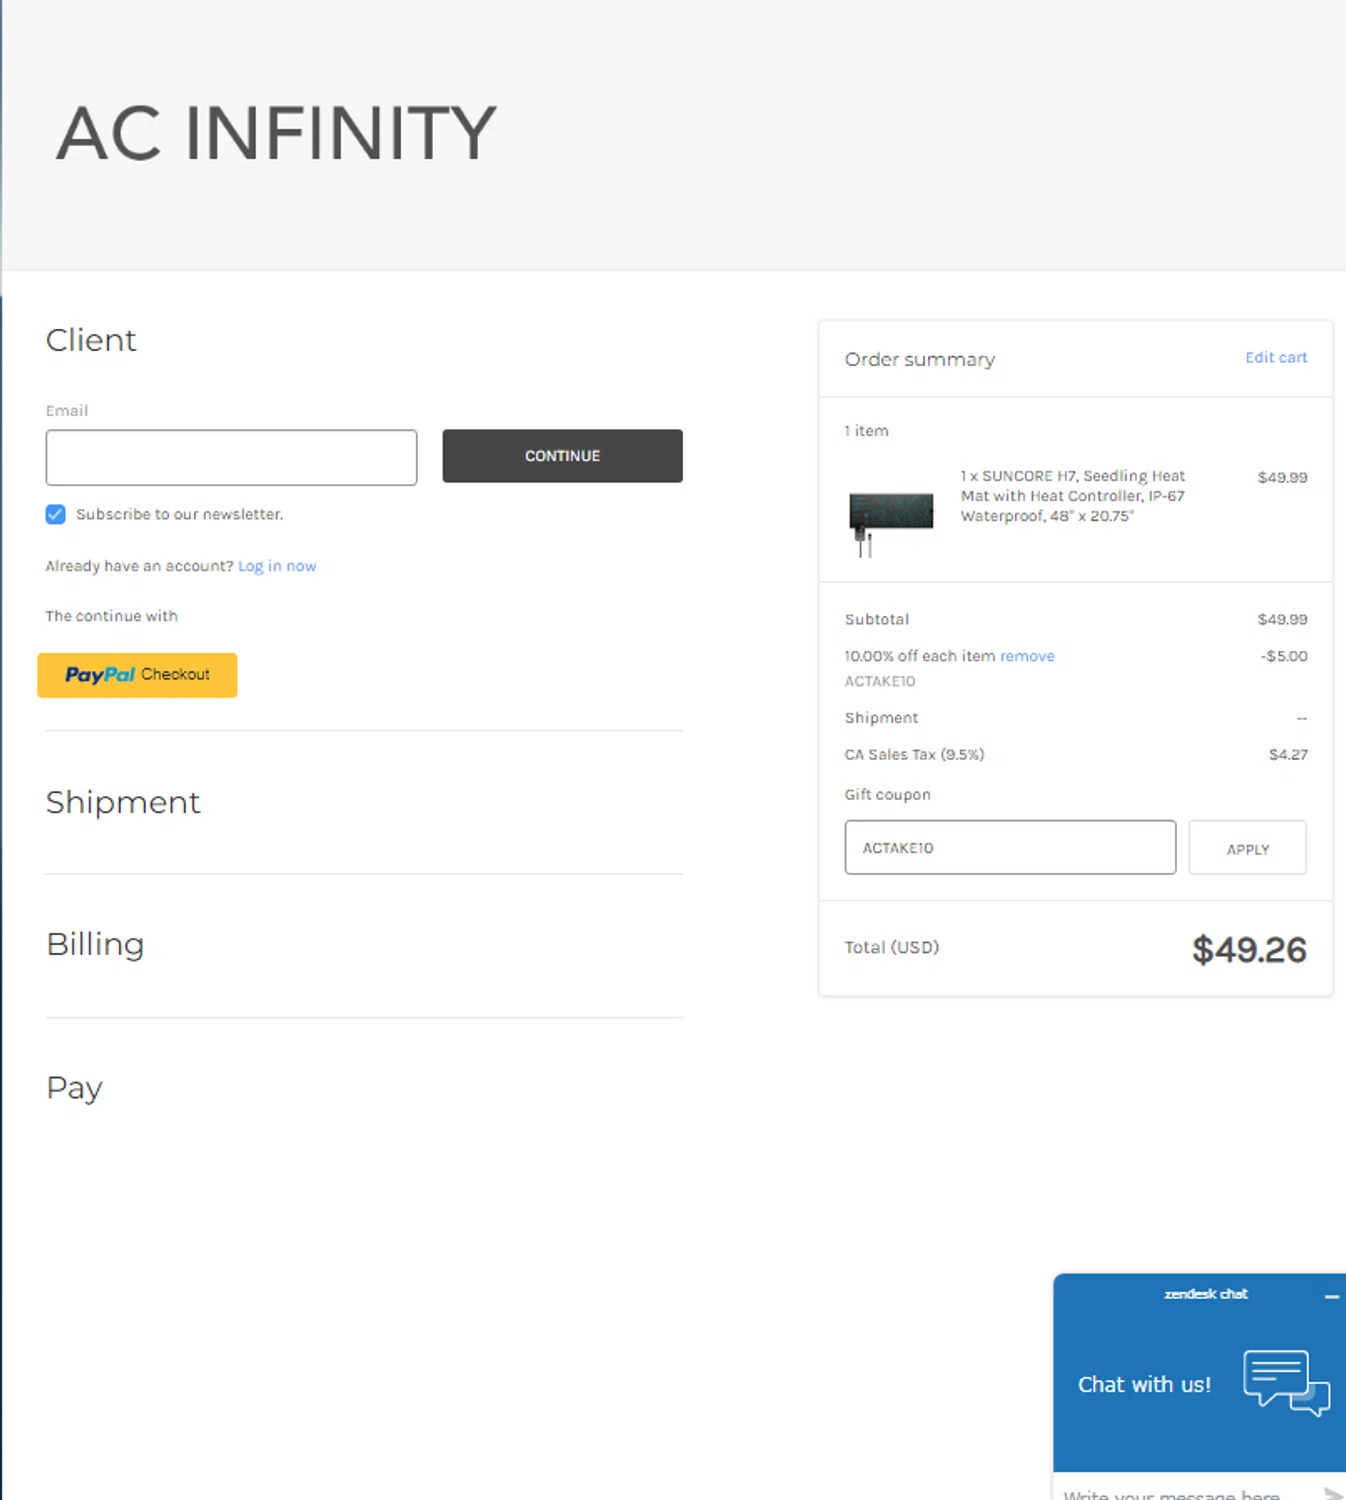The height and width of the screenshot is (1500, 1346).
Task: Click the SUNCORE H7 heat mat thumbnail
Action: click(x=891, y=523)
